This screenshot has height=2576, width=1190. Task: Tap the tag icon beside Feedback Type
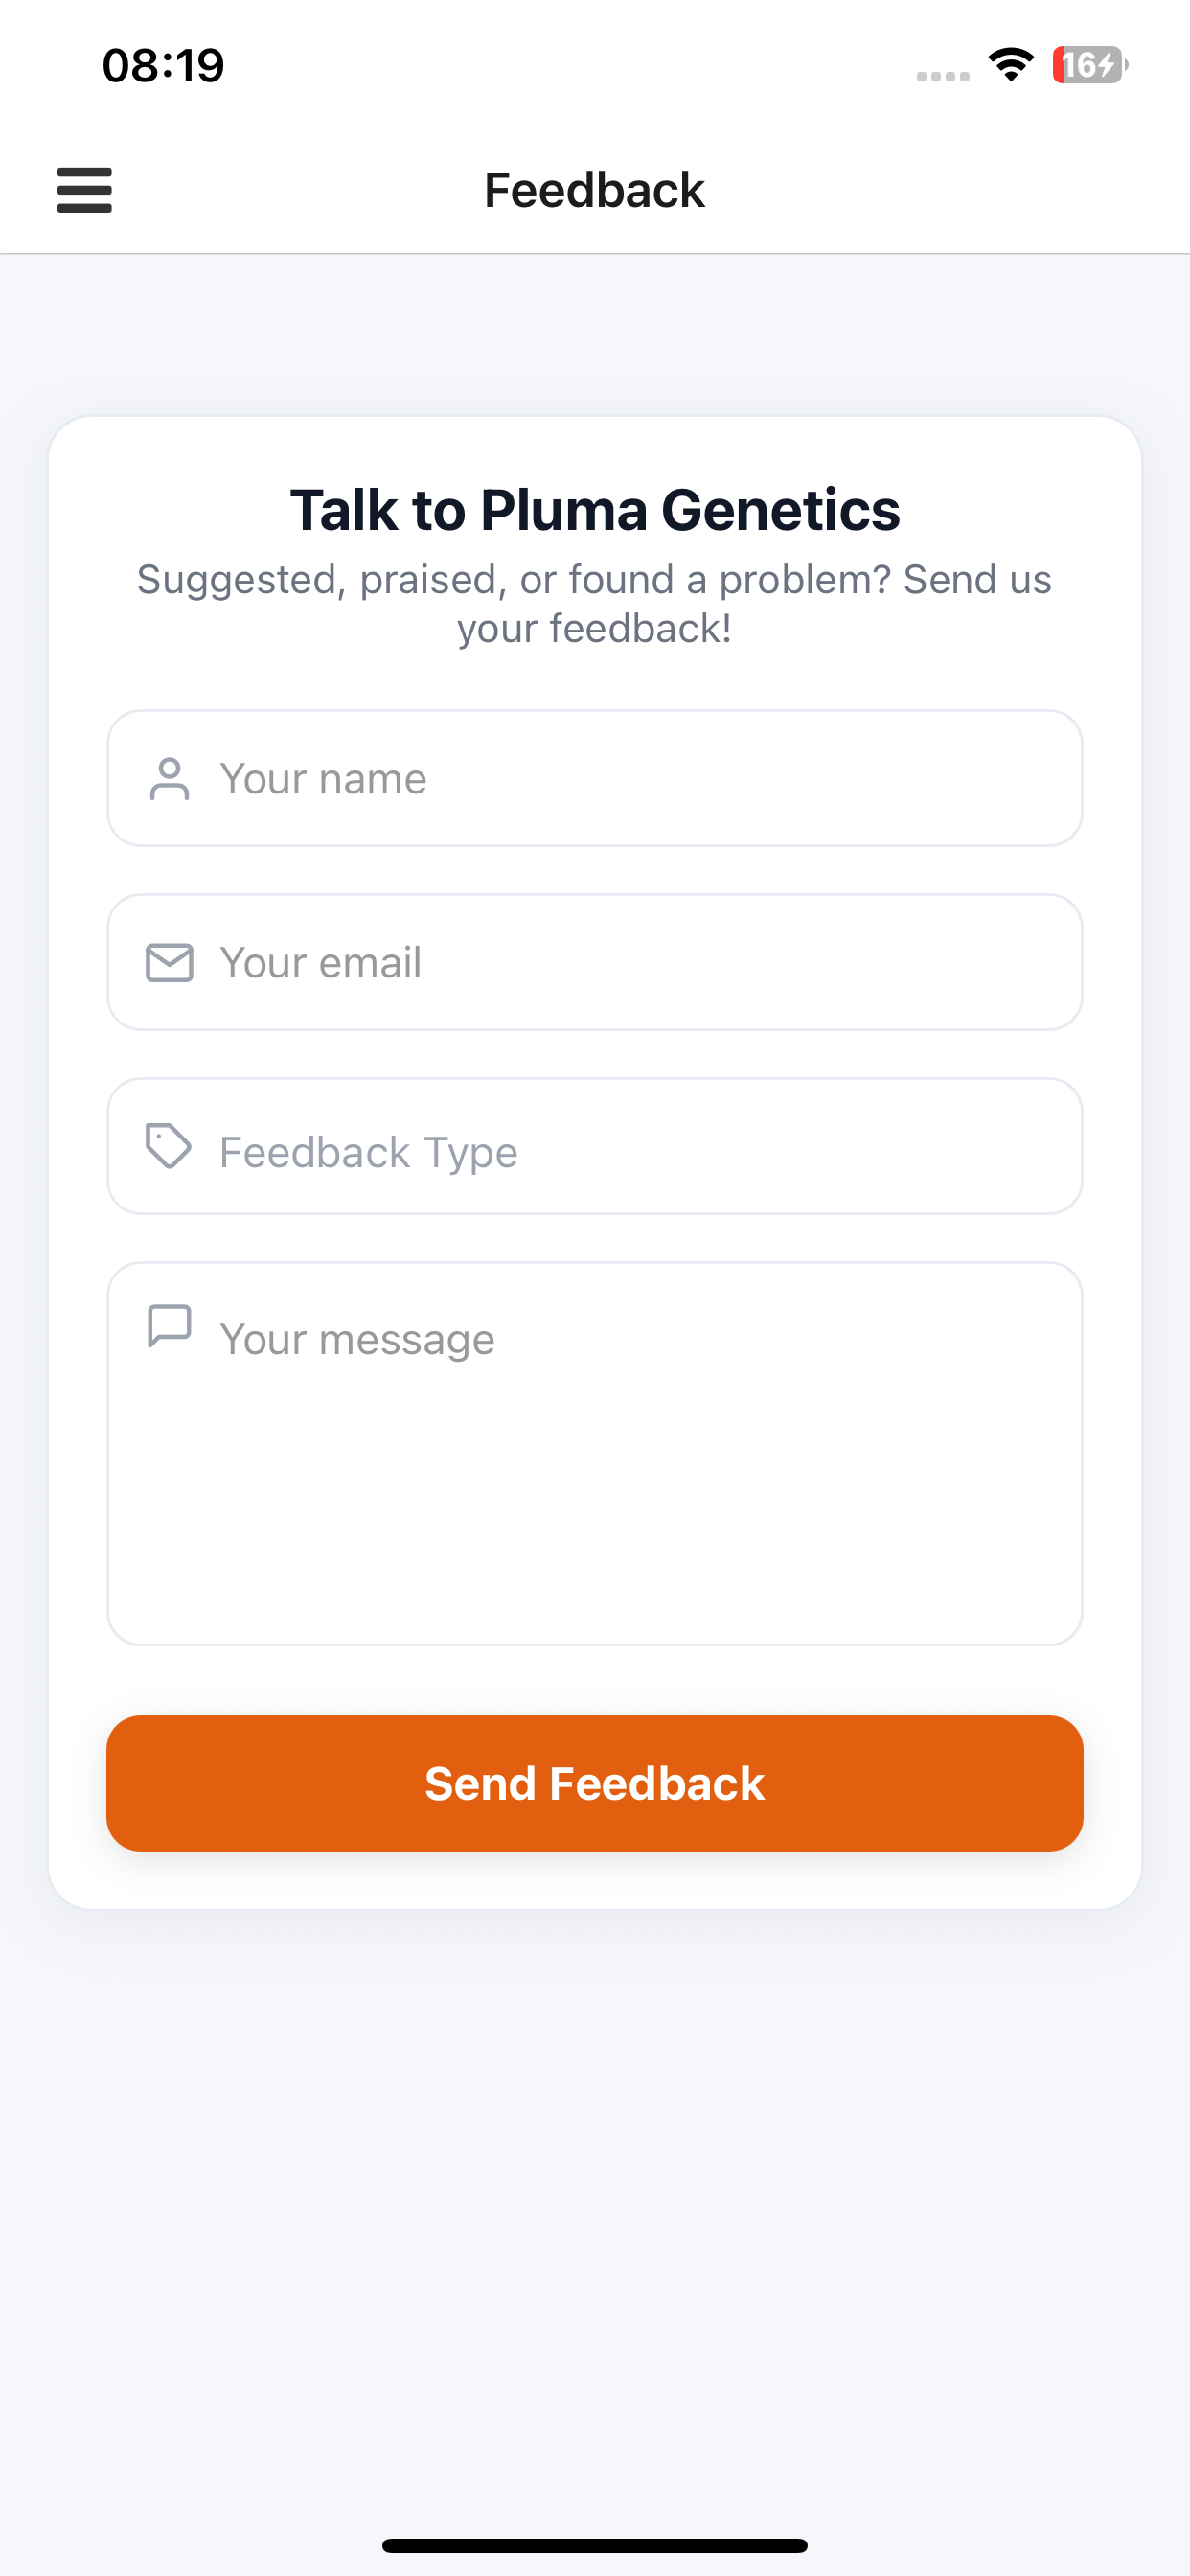click(x=168, y=1146)
